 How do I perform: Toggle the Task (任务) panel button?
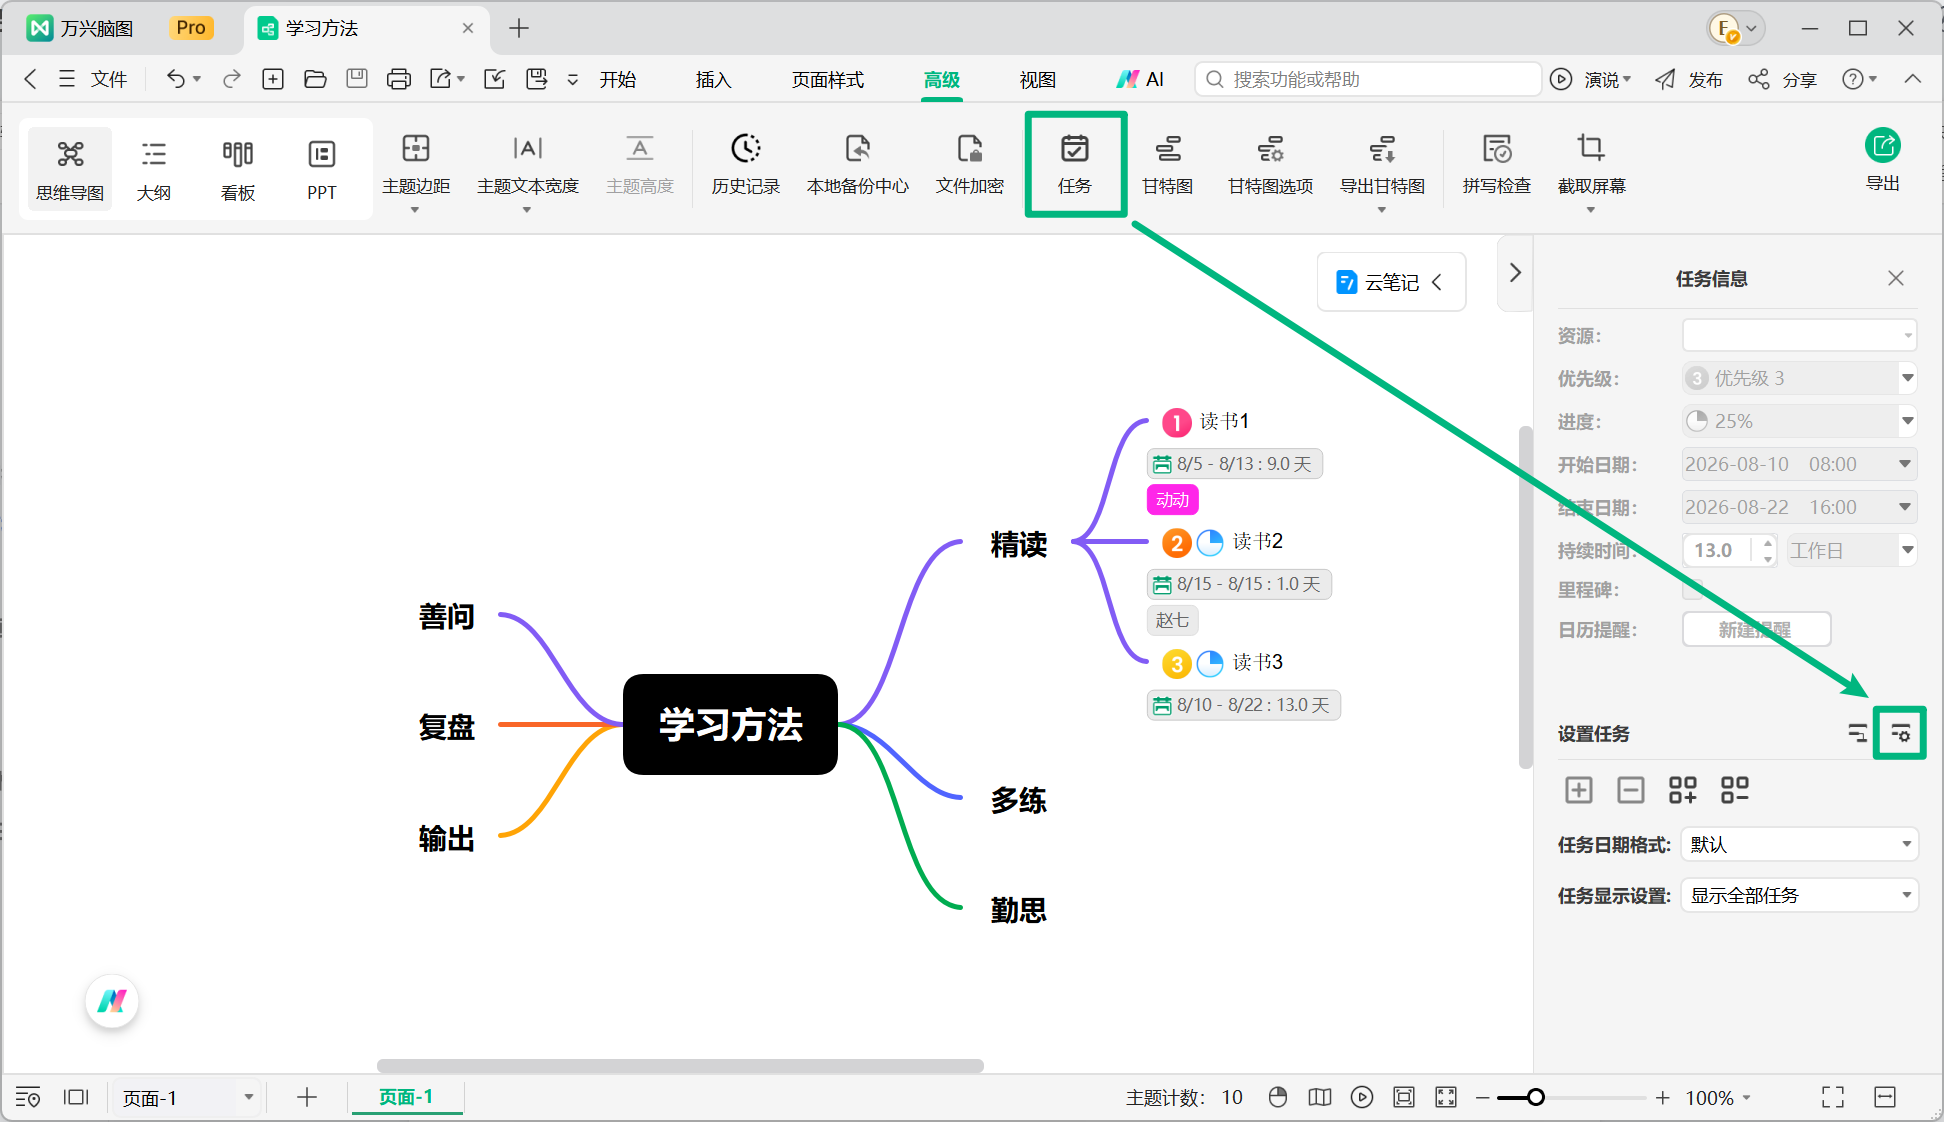1075,164
